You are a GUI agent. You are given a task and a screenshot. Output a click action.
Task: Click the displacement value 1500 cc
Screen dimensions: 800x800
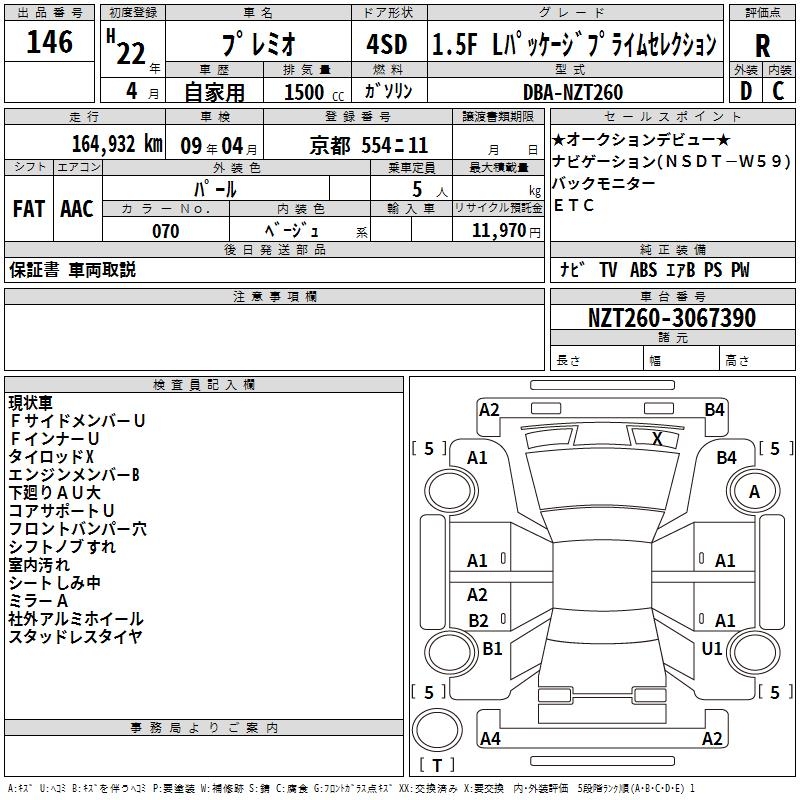pyautogui.click(x=314, y=92)
